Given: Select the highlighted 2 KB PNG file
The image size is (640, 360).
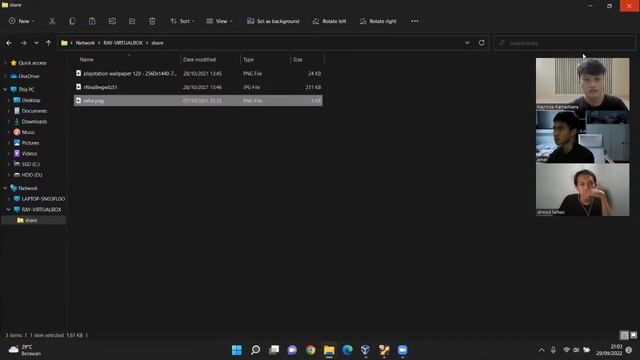Looking at the screenshot, I should (x=198, y=100).
